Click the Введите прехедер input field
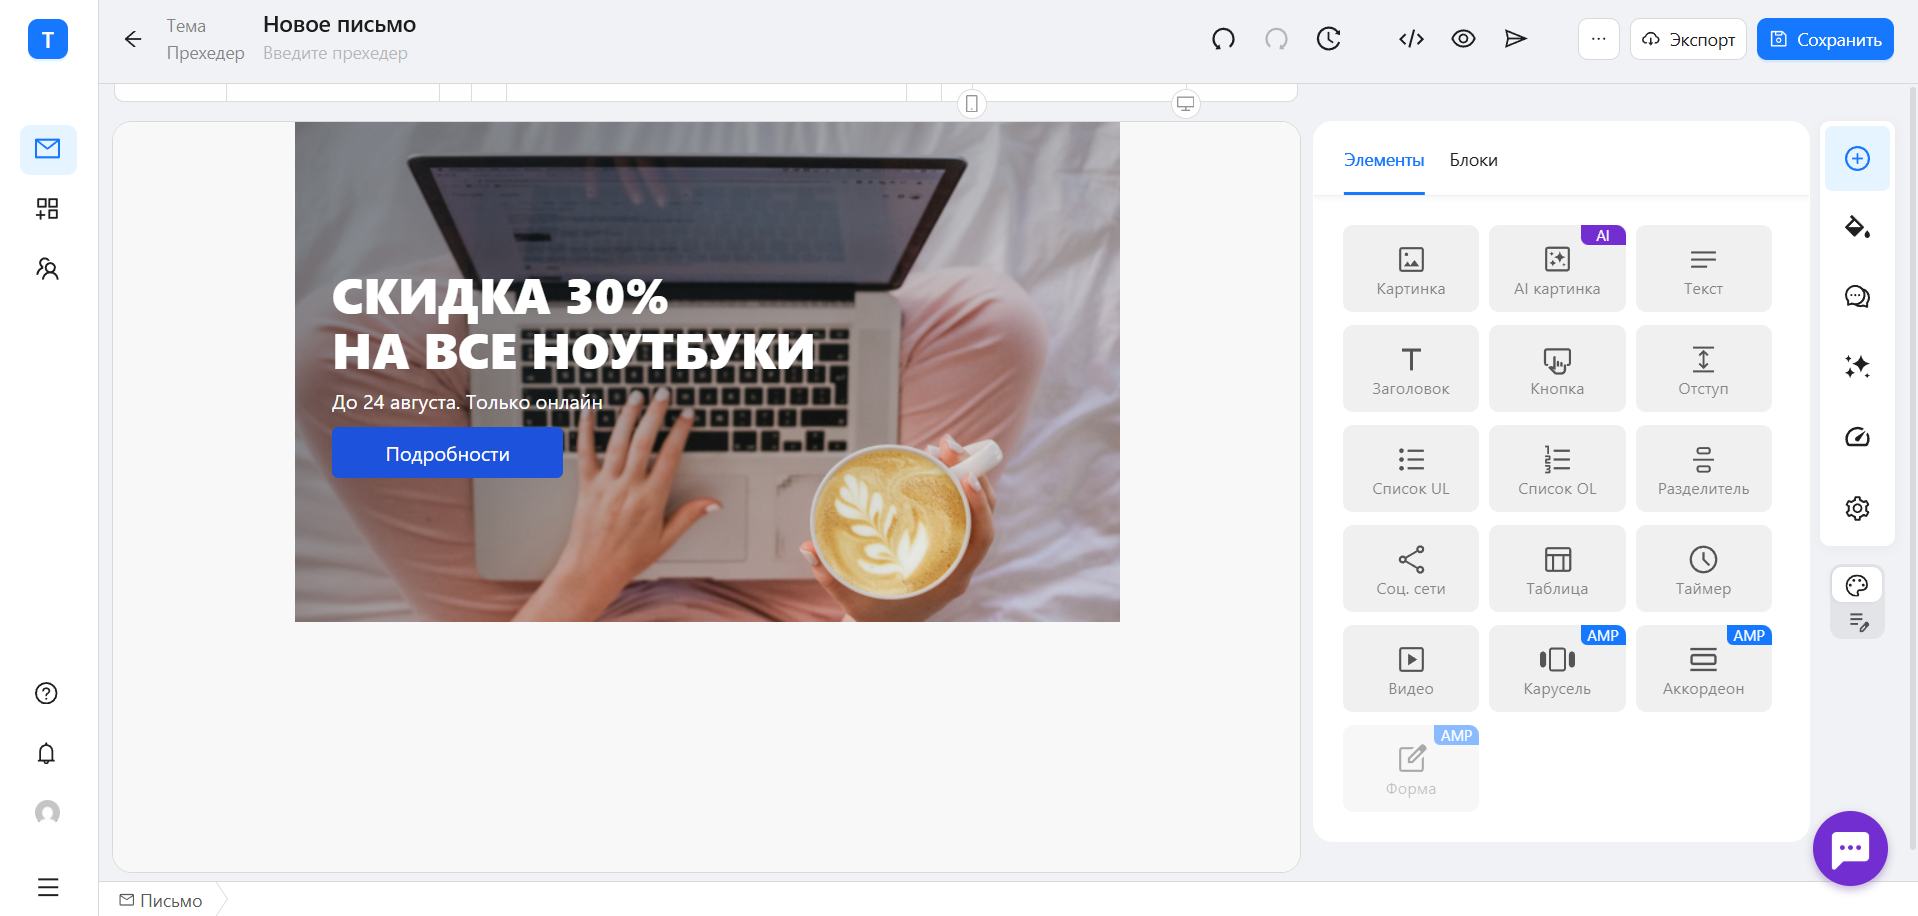1918x916 pixels. (335, 53)
